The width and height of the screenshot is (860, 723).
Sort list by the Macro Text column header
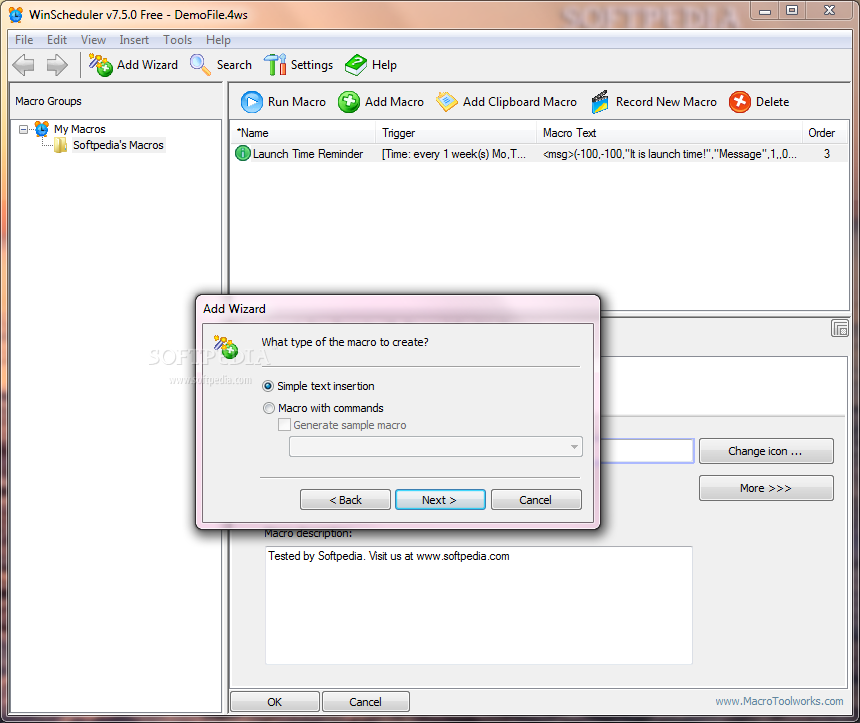tap(669, 133)
